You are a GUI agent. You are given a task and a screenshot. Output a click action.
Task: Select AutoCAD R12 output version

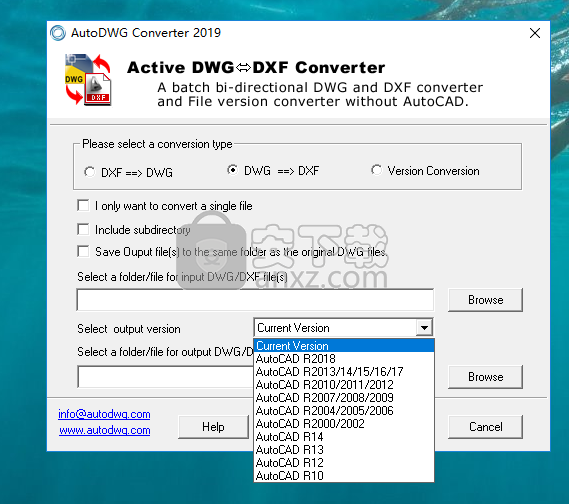pos(344,463)
